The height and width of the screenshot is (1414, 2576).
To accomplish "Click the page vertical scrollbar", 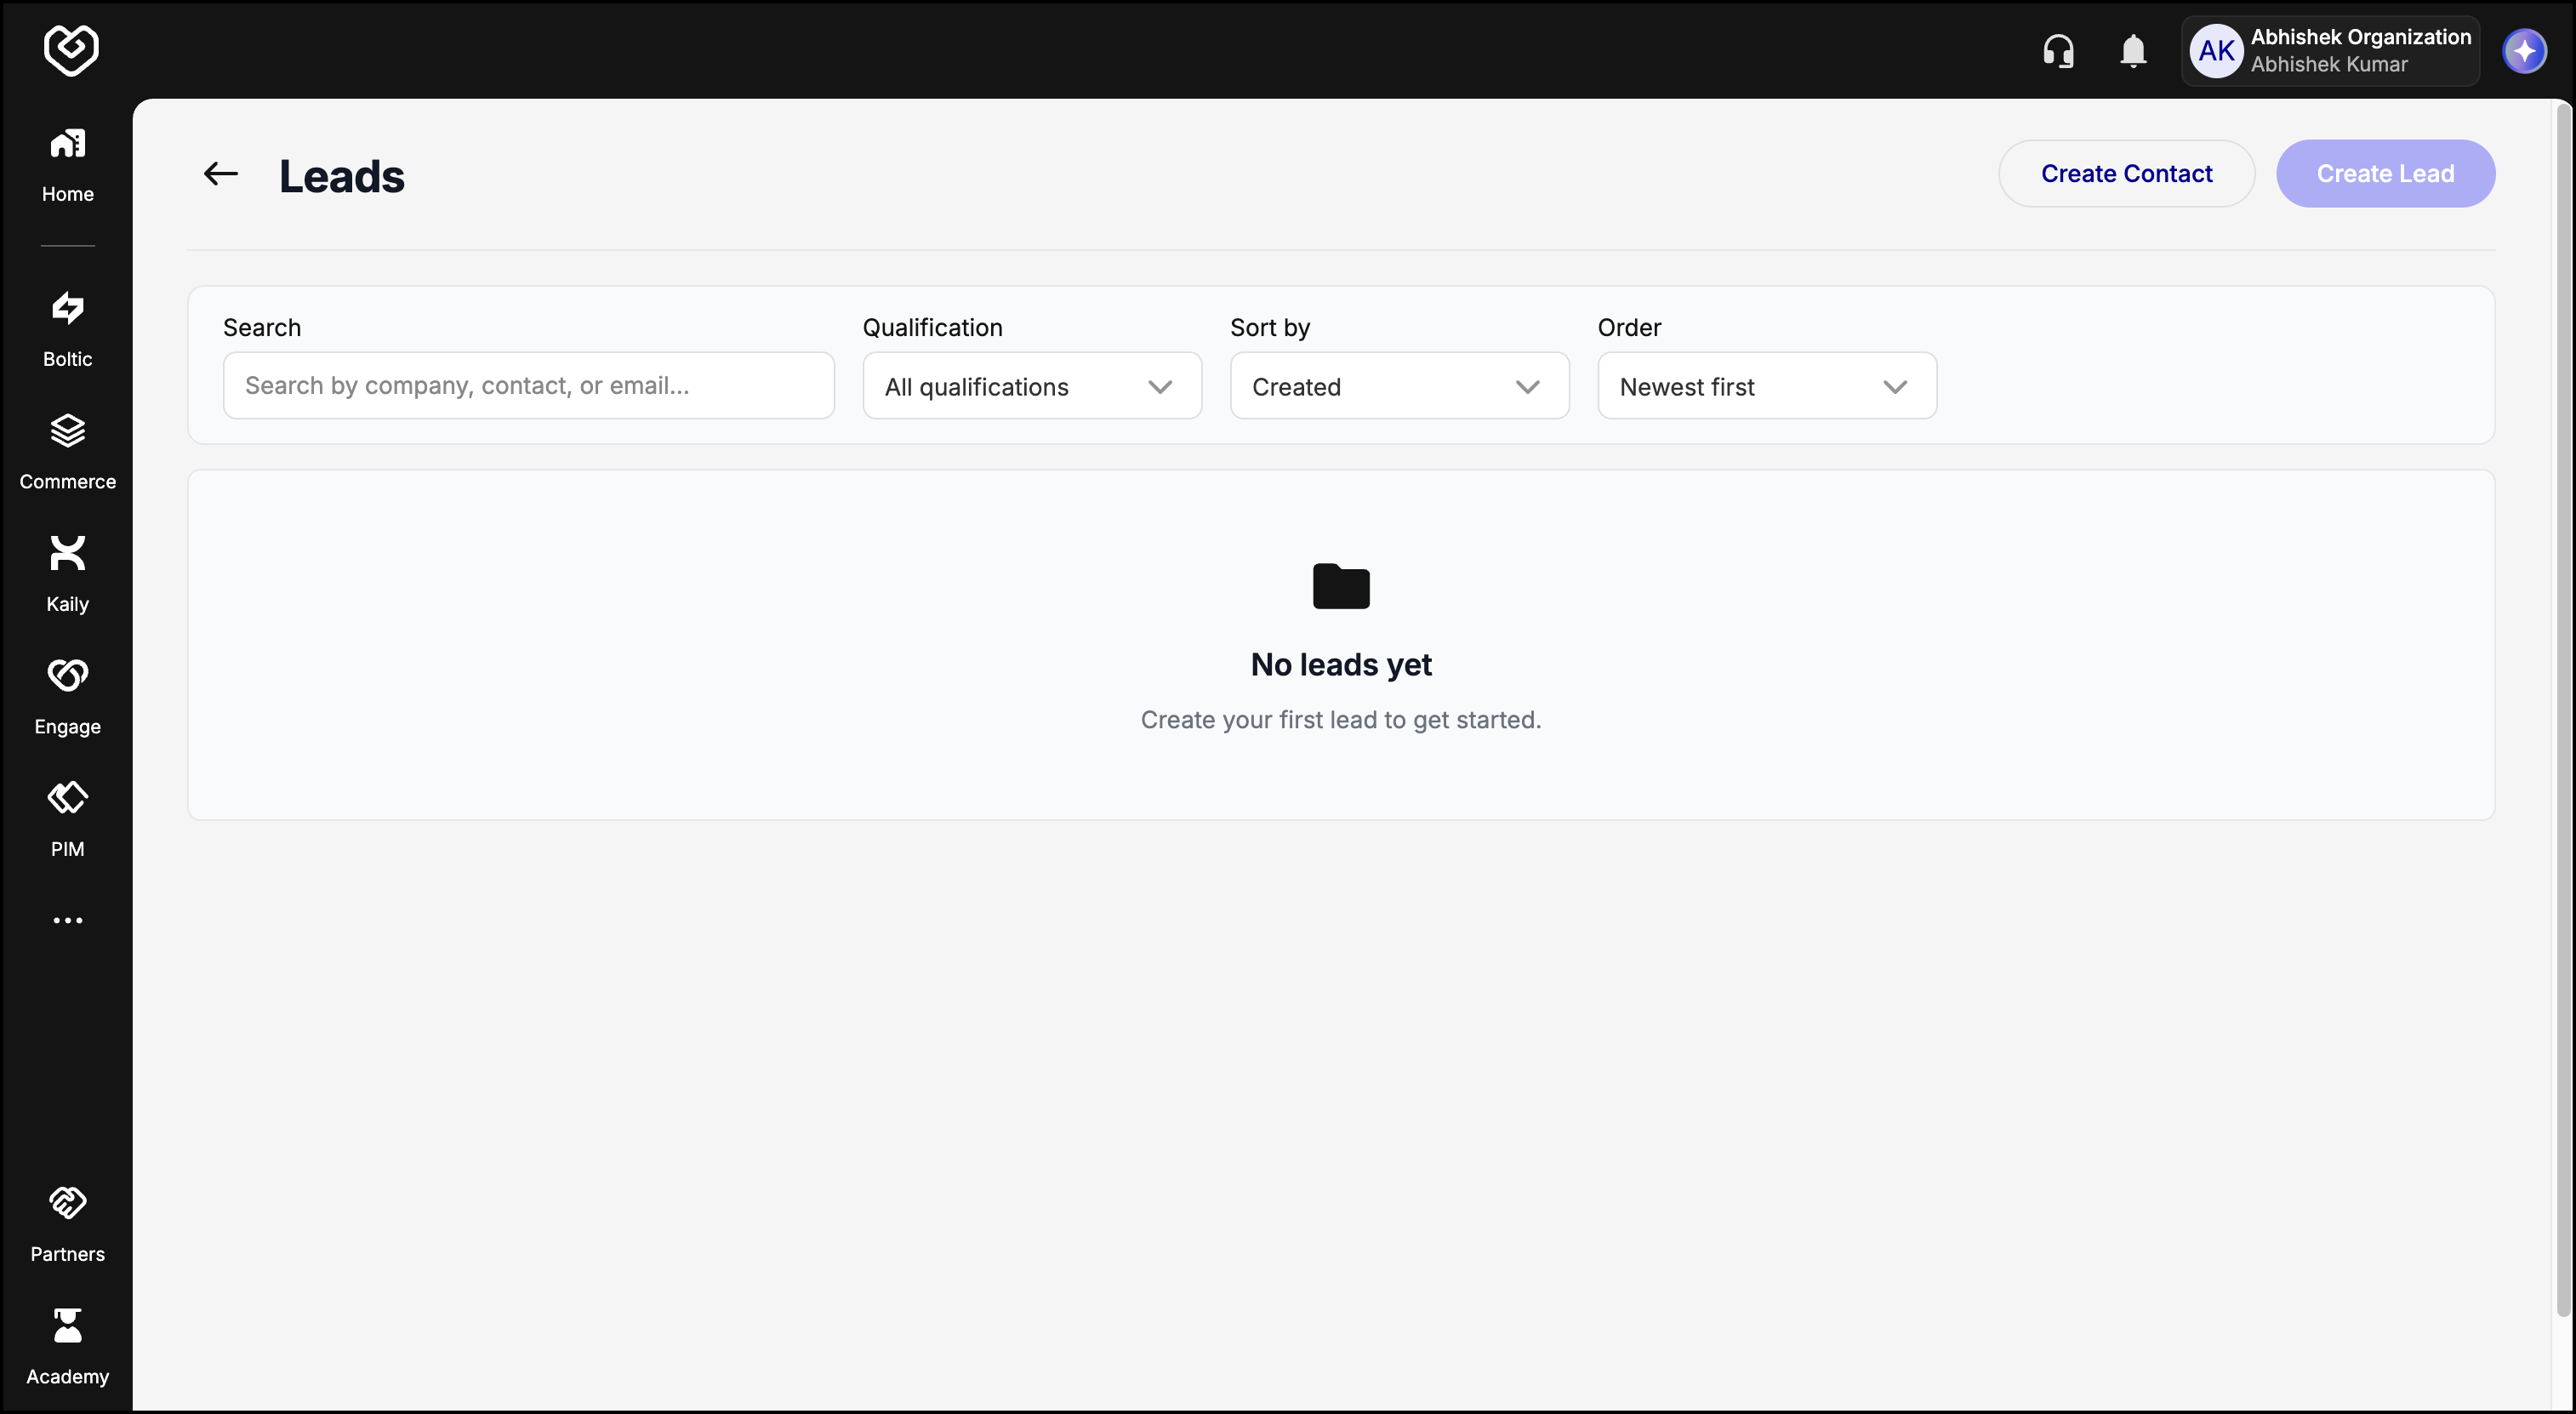I will [2564, 710].
